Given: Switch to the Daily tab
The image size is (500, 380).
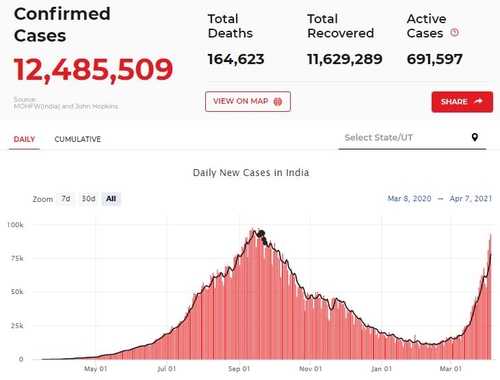Looking at the screenshot, I should [24, 139].
